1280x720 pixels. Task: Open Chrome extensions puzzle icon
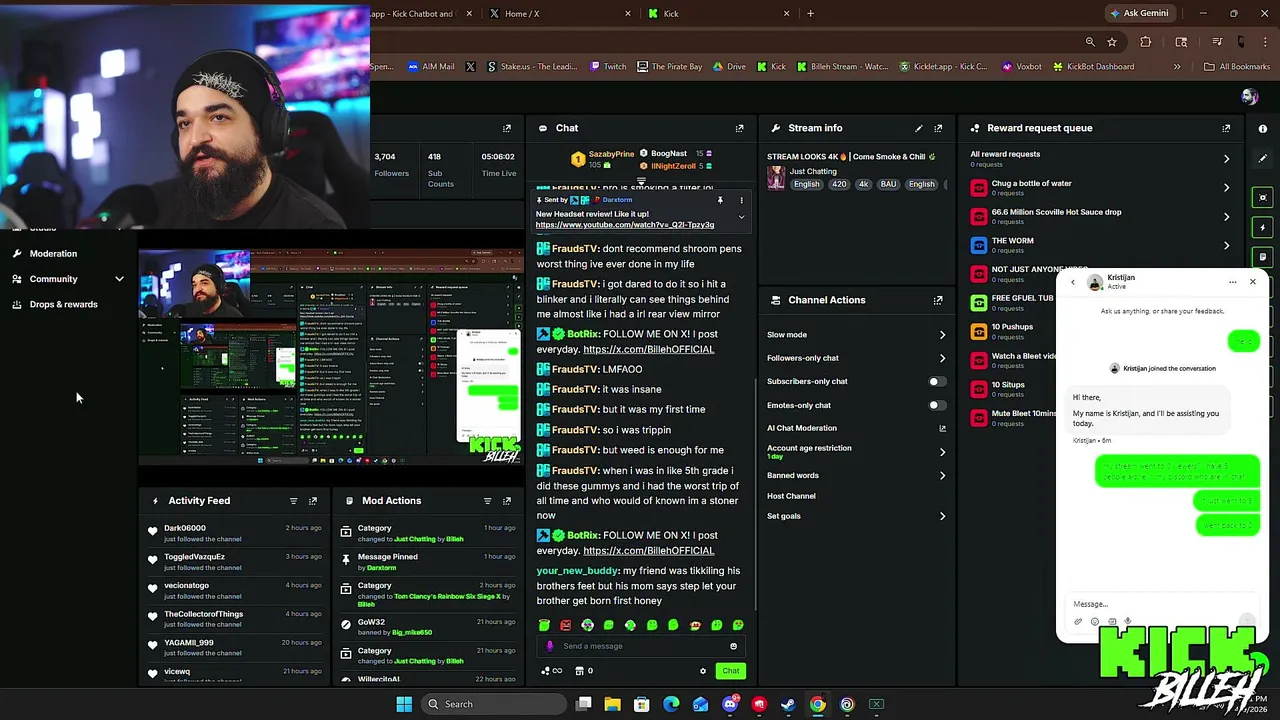pos(1146,42)
